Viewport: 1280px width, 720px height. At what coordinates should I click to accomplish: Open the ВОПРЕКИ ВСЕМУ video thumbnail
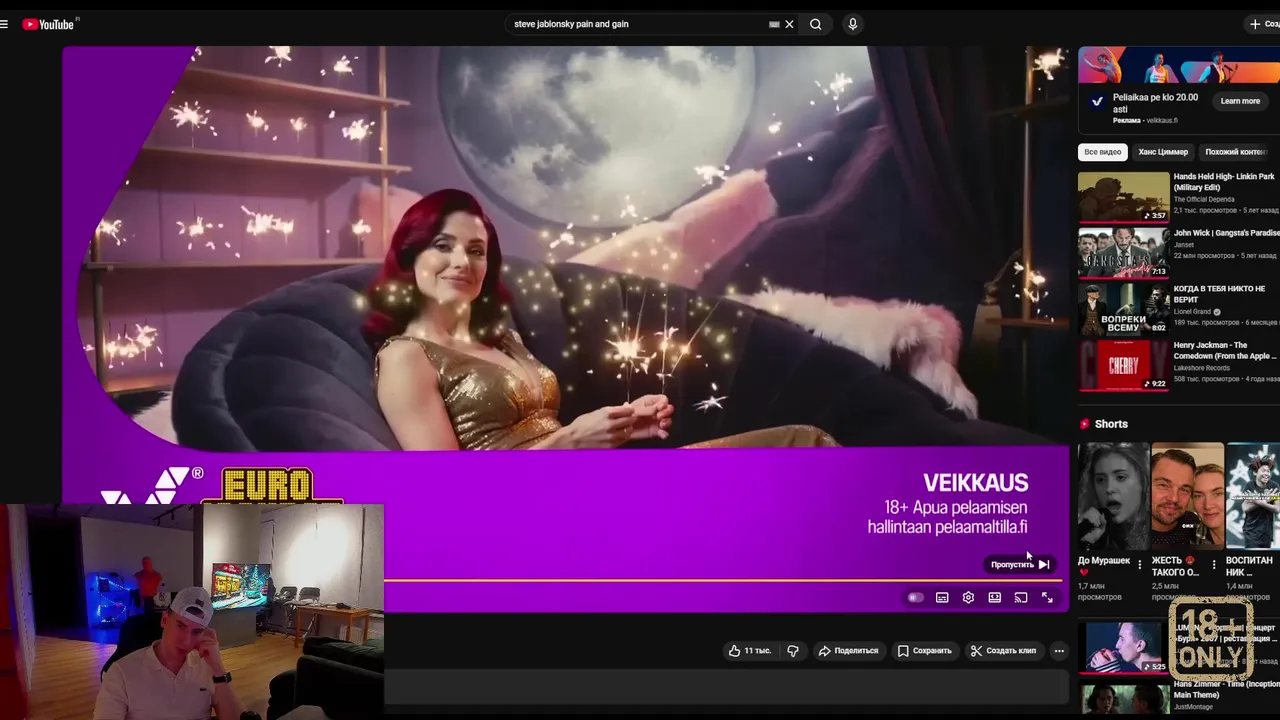pyautogui.click(x=1123, y=309)
